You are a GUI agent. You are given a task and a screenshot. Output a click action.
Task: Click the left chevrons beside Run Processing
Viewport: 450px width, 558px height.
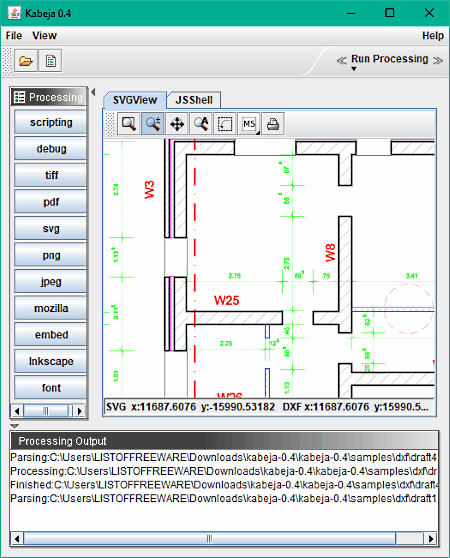[x=342, y=60]
